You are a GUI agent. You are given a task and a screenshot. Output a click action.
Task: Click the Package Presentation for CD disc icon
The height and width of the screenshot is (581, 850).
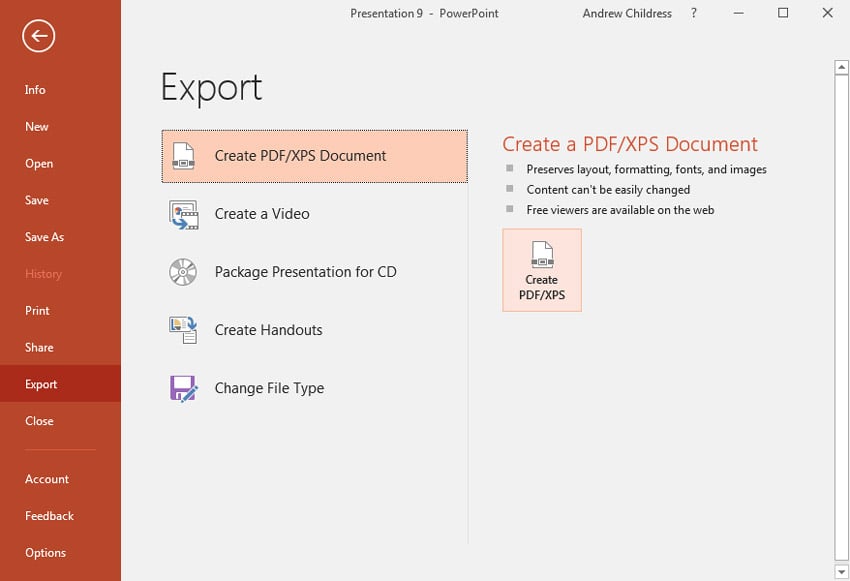pos(183,272)
